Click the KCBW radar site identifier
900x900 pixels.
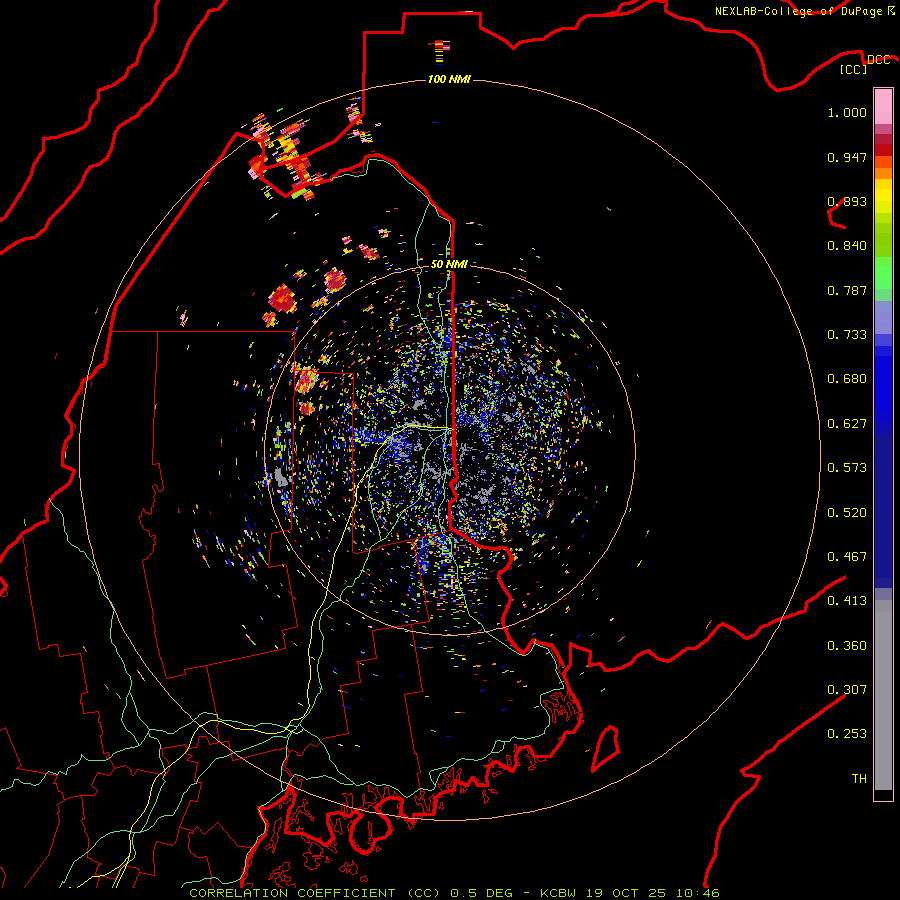[558, 893]
